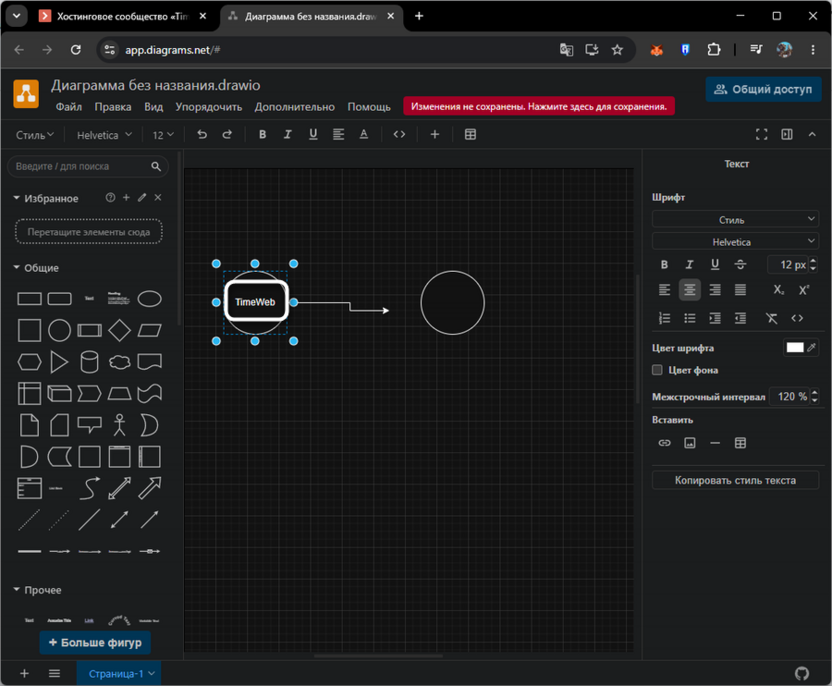
Task: Select the ellipse shape in Общие
Action: pyautogui.click(x=150, y=299)
